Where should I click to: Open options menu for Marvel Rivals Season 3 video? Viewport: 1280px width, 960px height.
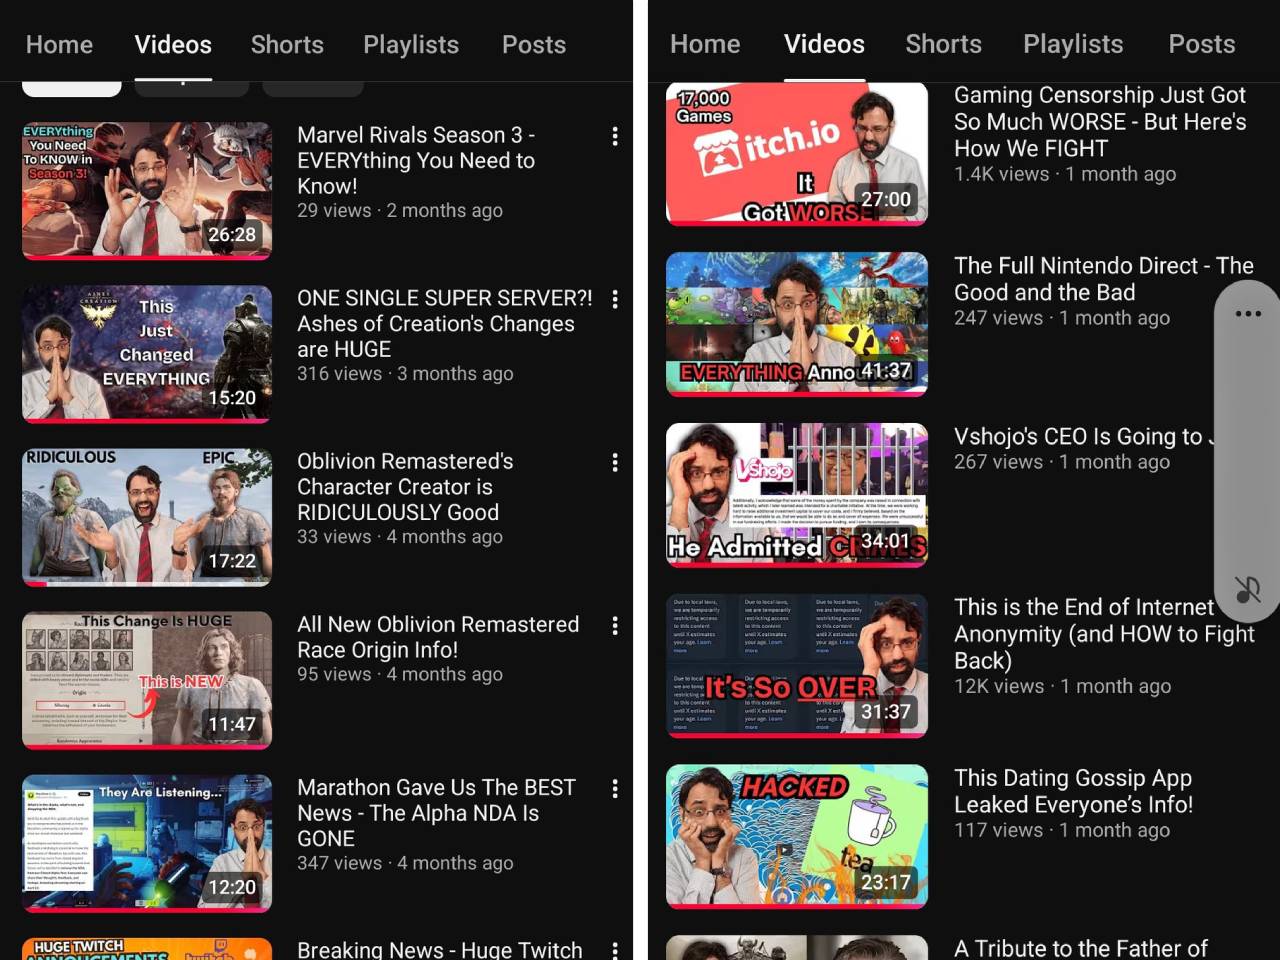tap(614, 136)
